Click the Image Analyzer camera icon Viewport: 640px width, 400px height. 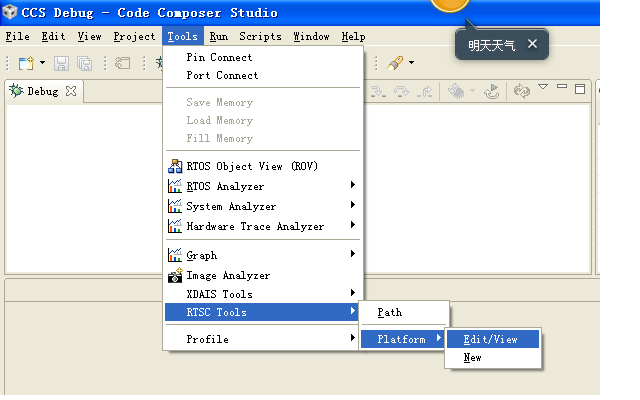click(175, 276)
